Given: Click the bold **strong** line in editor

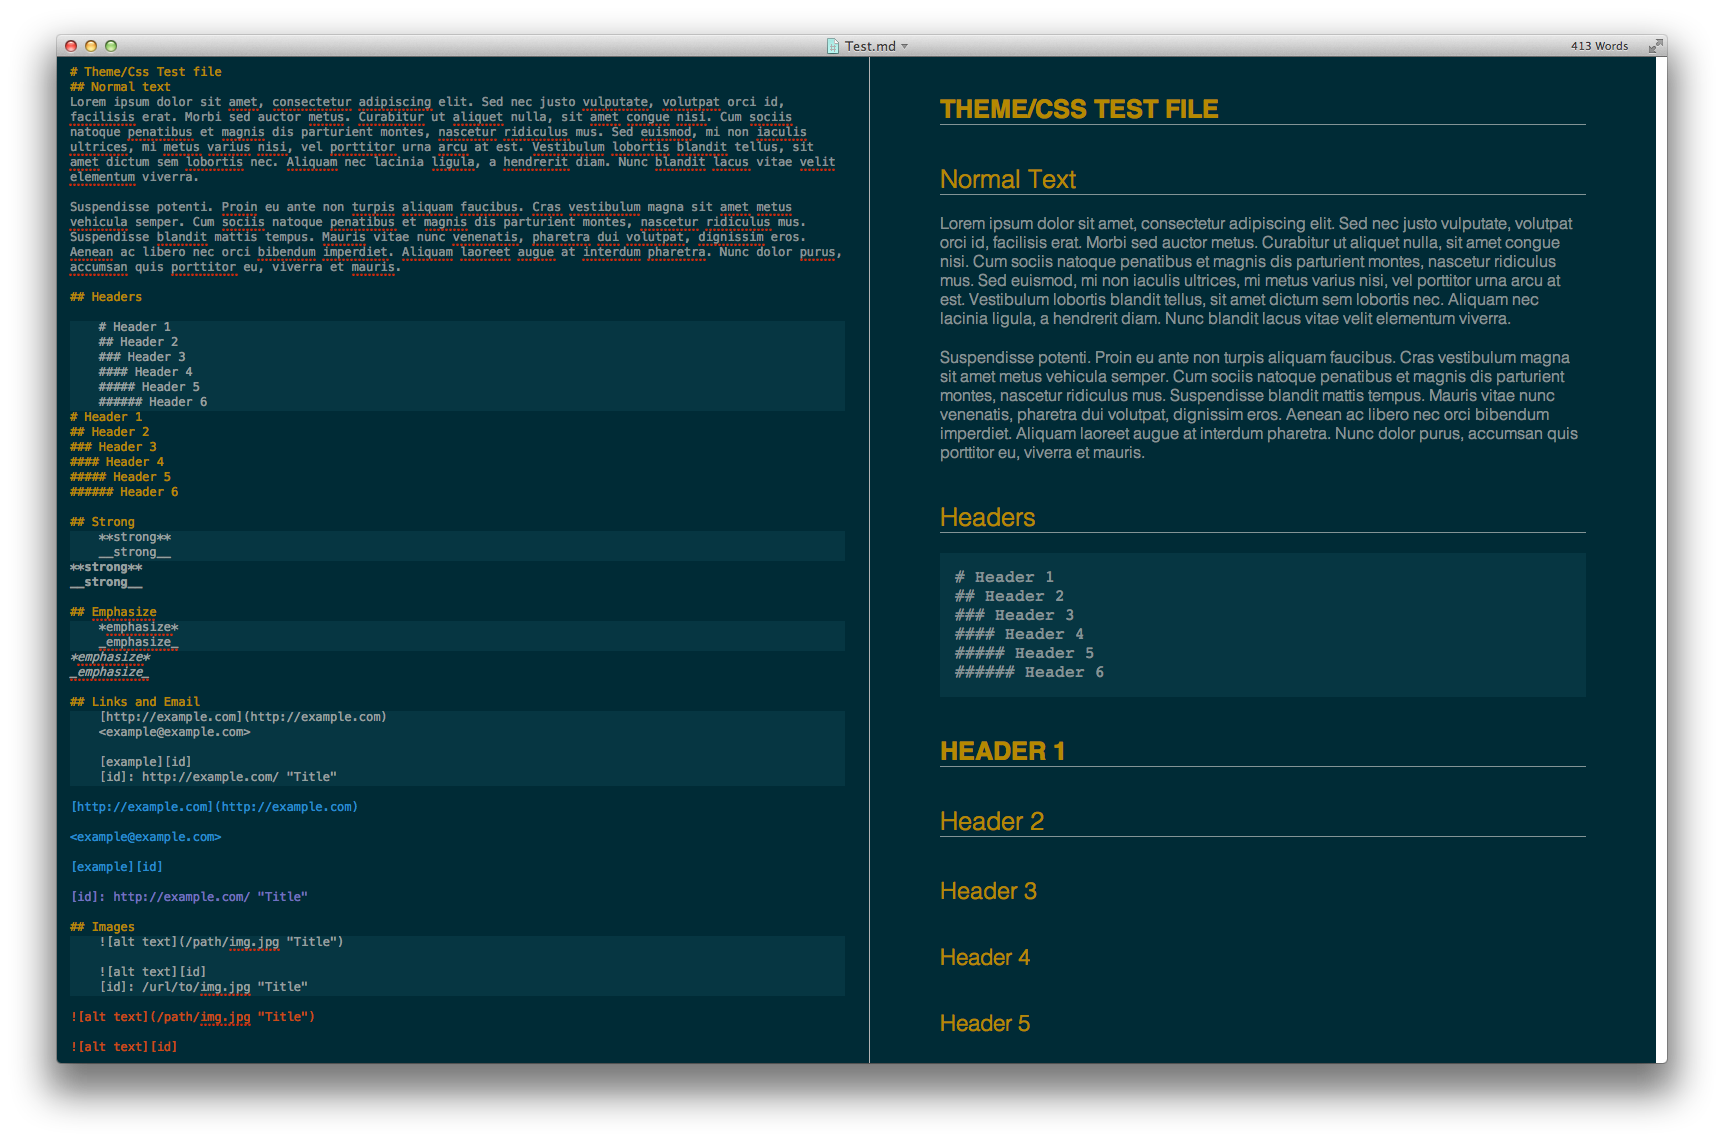Looking at the screenshot, I should click(106, 567).
